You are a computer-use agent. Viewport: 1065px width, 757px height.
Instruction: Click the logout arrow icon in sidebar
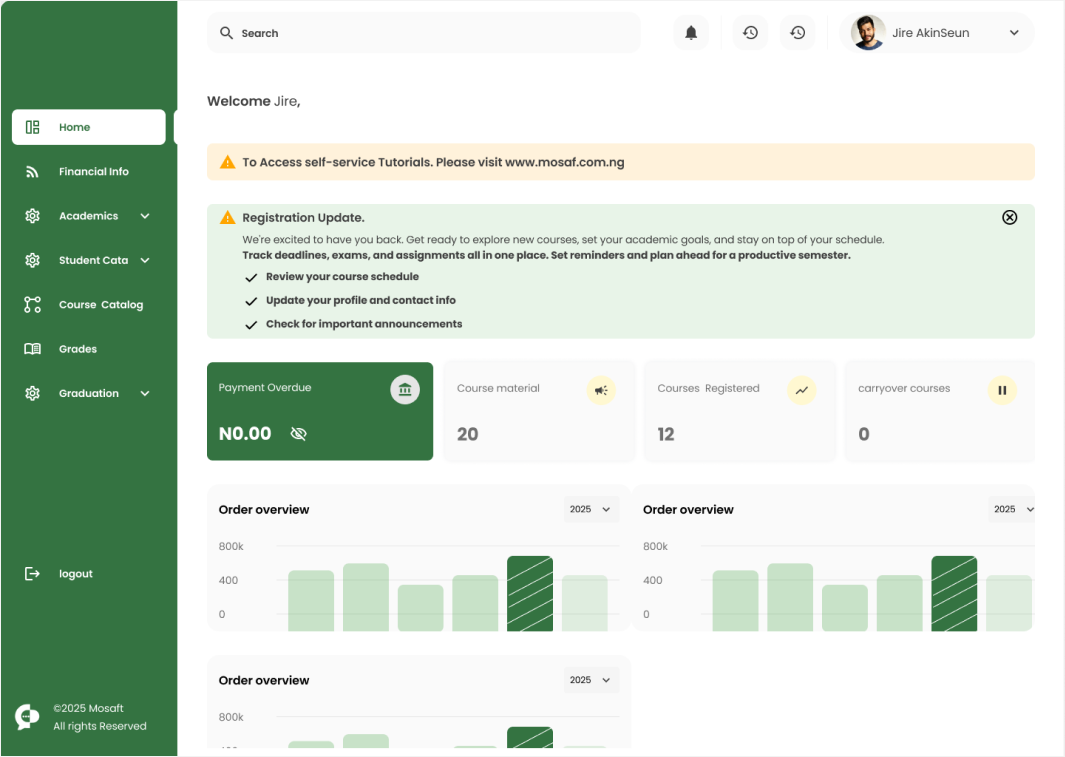pyautogui.click(x=31, y=573)
